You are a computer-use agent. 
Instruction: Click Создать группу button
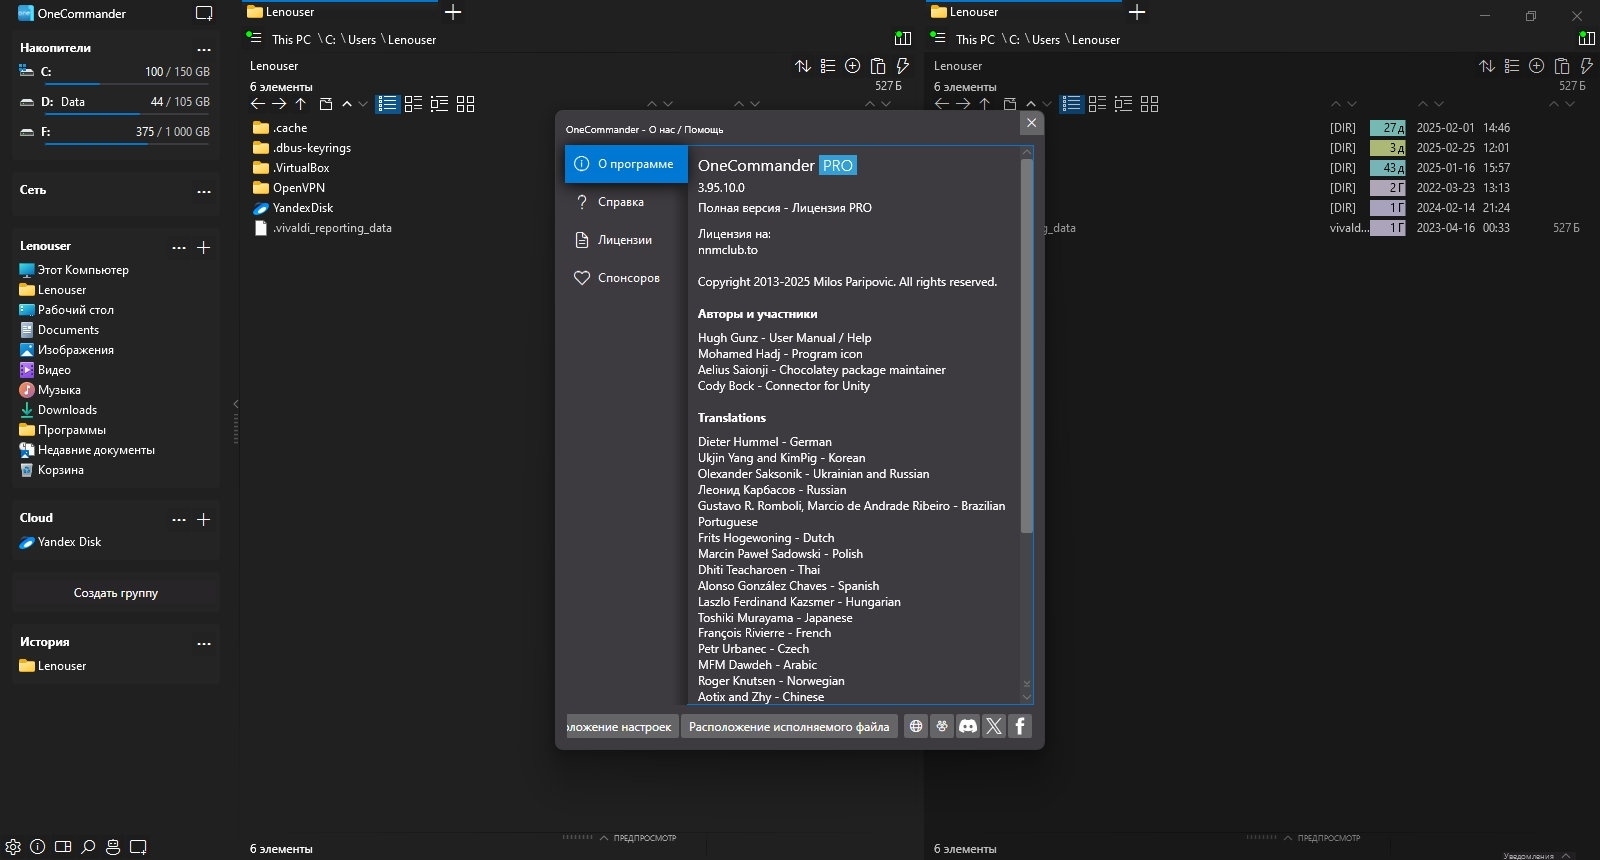[116, 593]
